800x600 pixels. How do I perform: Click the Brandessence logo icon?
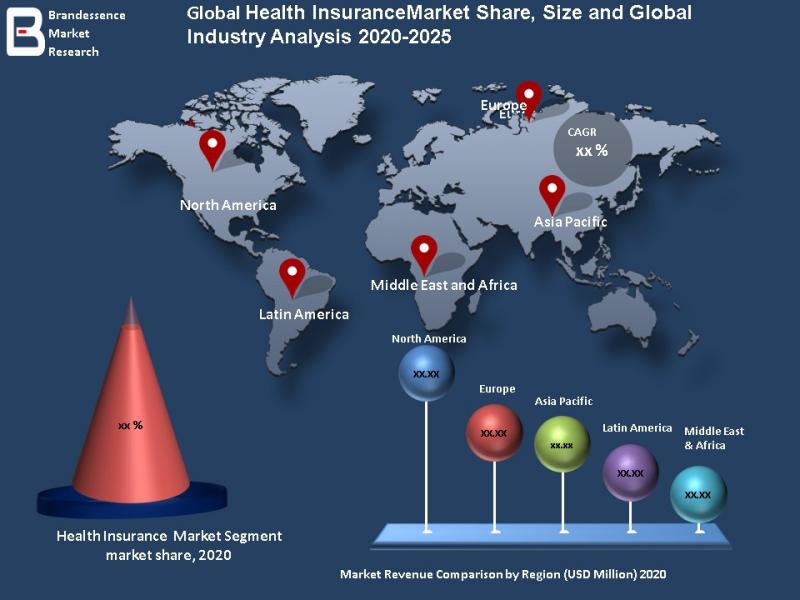26,32
